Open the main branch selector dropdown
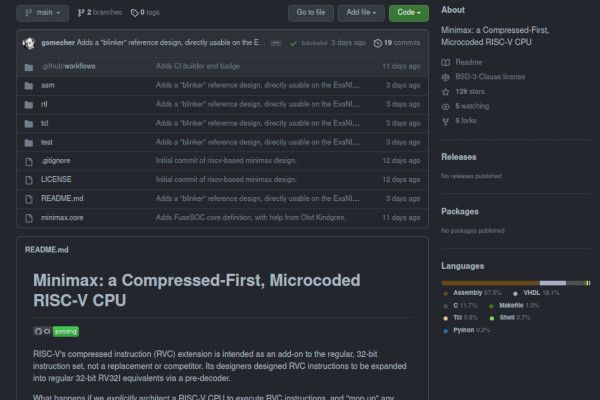The image size is (600, 400). 41,13
